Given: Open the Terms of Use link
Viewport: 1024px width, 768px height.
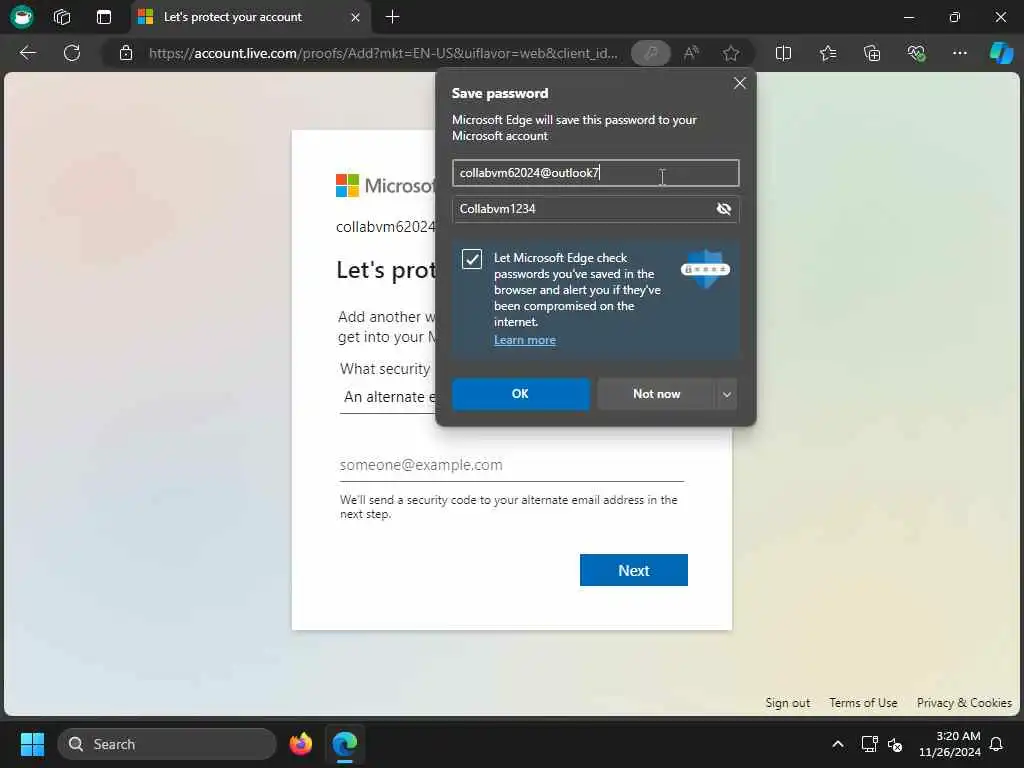Looking at the screenshot, I should pos(863,703).
